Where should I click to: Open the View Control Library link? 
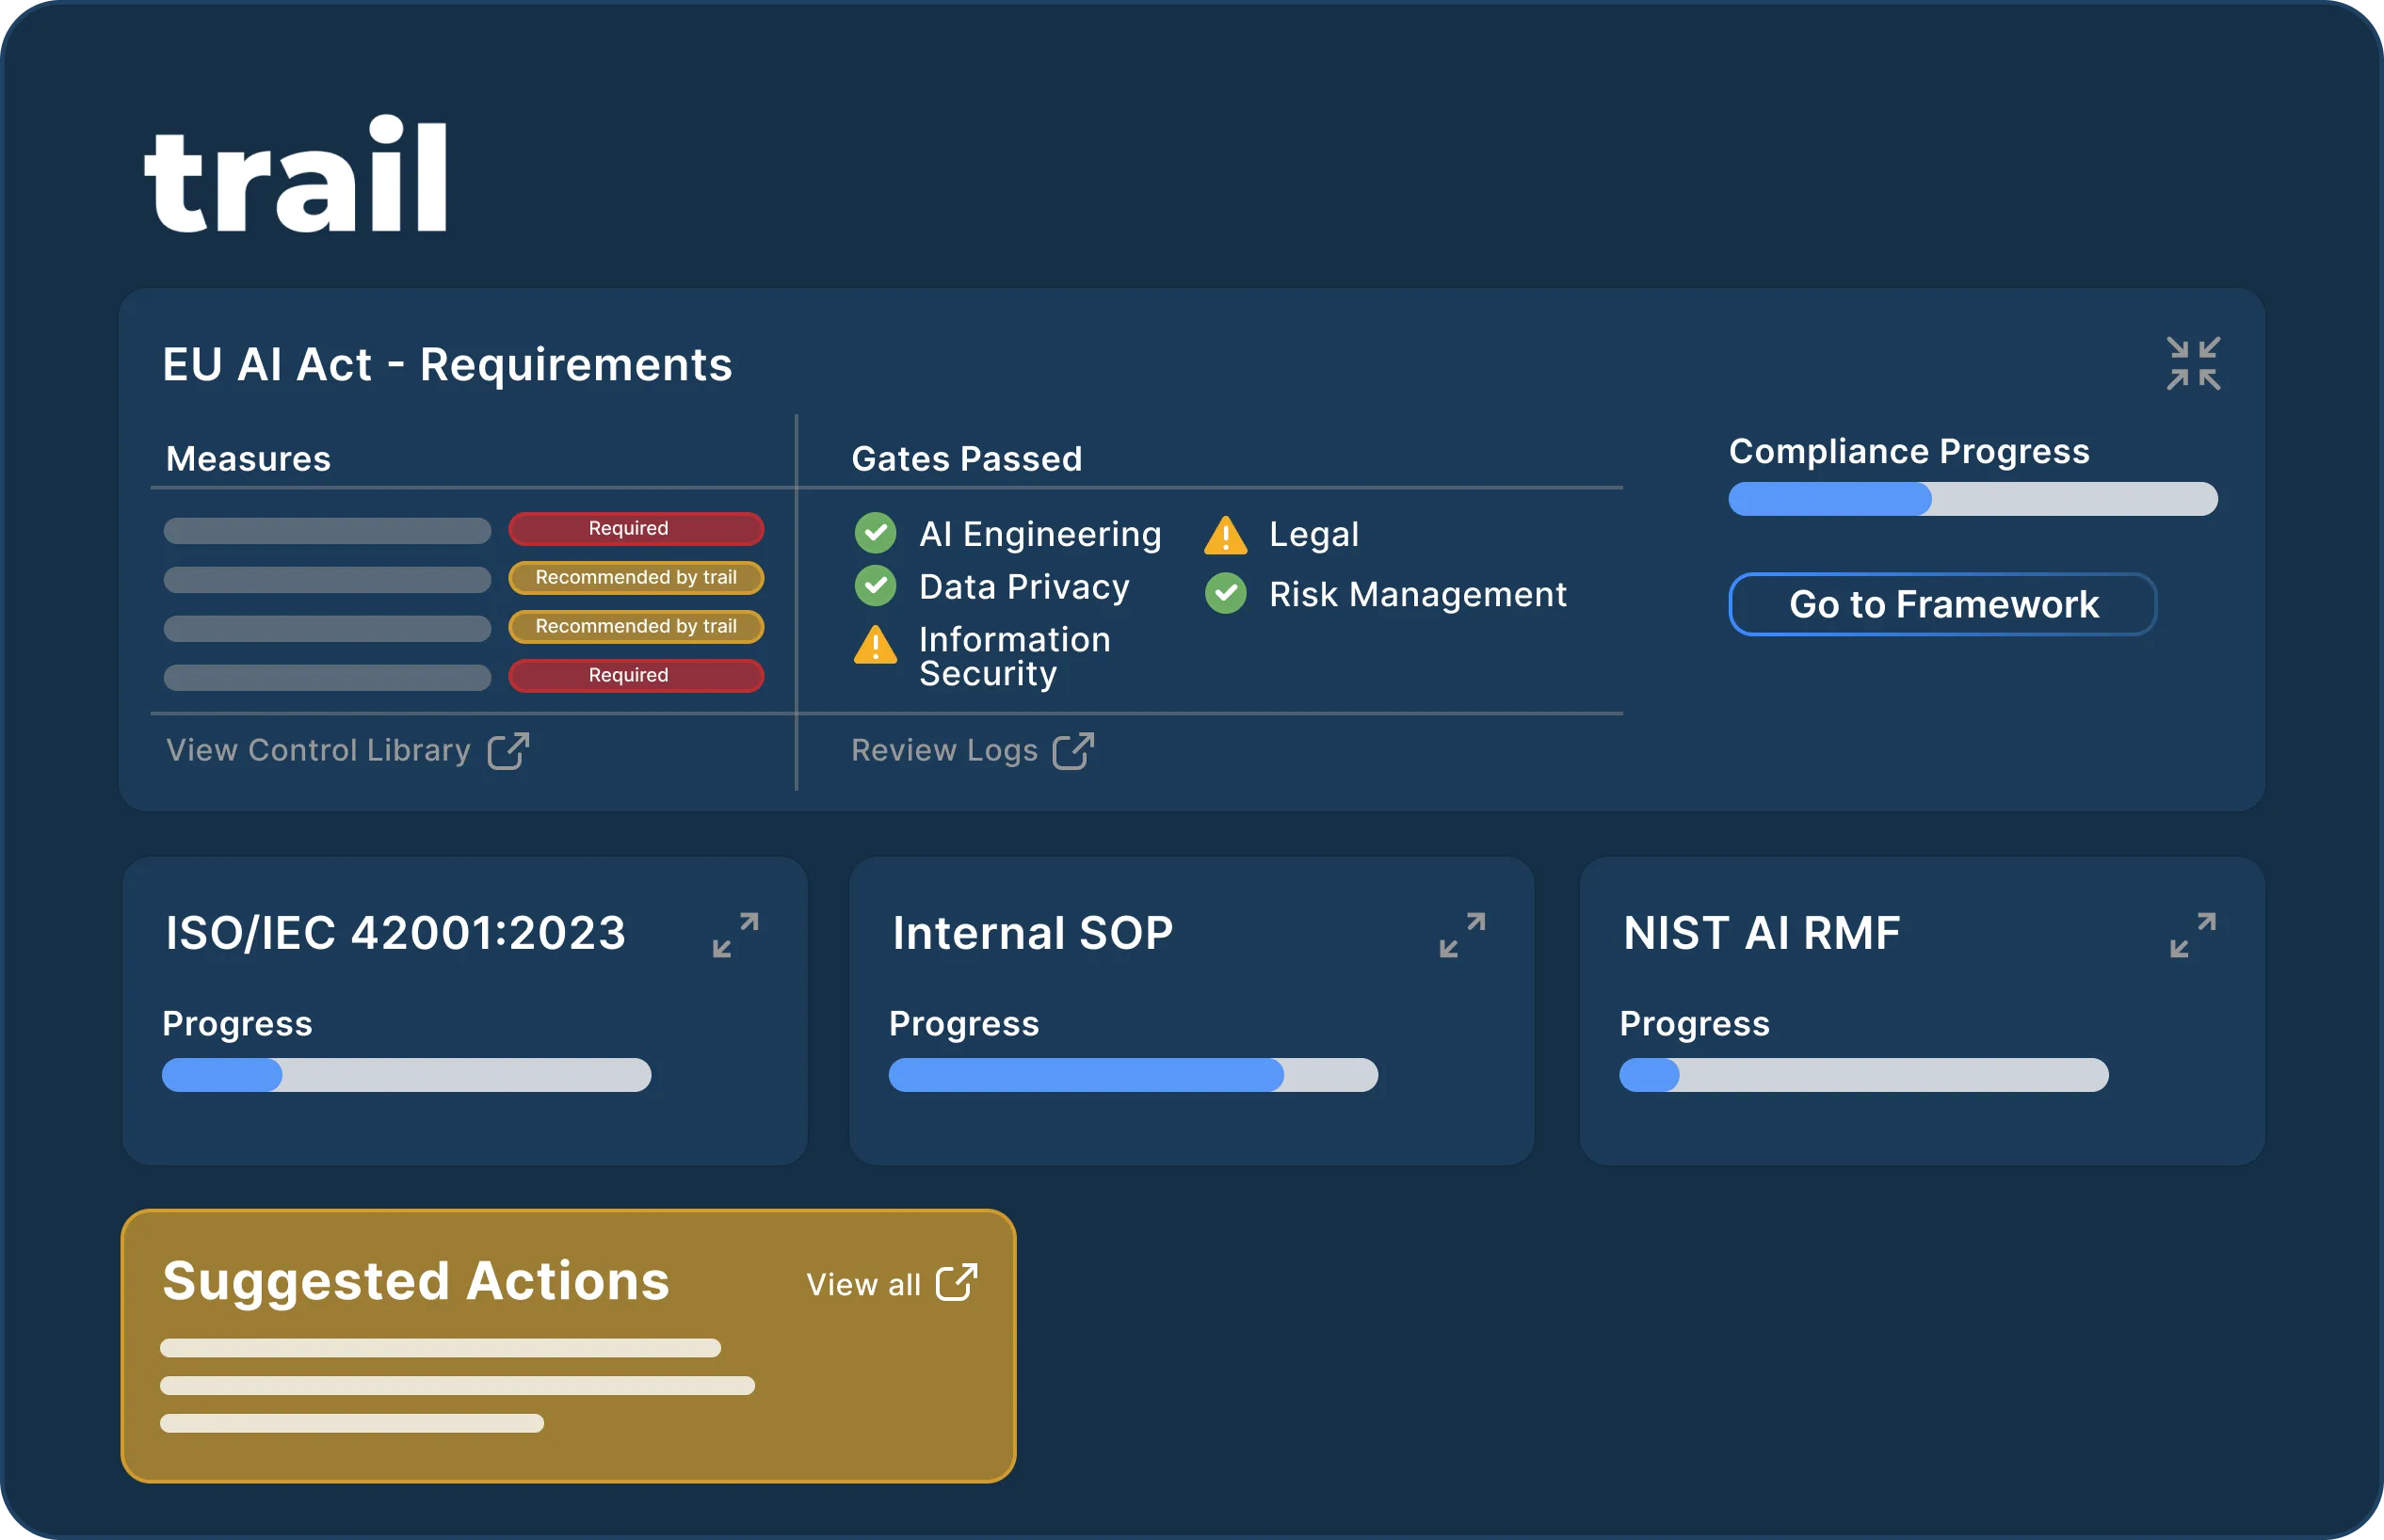[x=318, y=750]
